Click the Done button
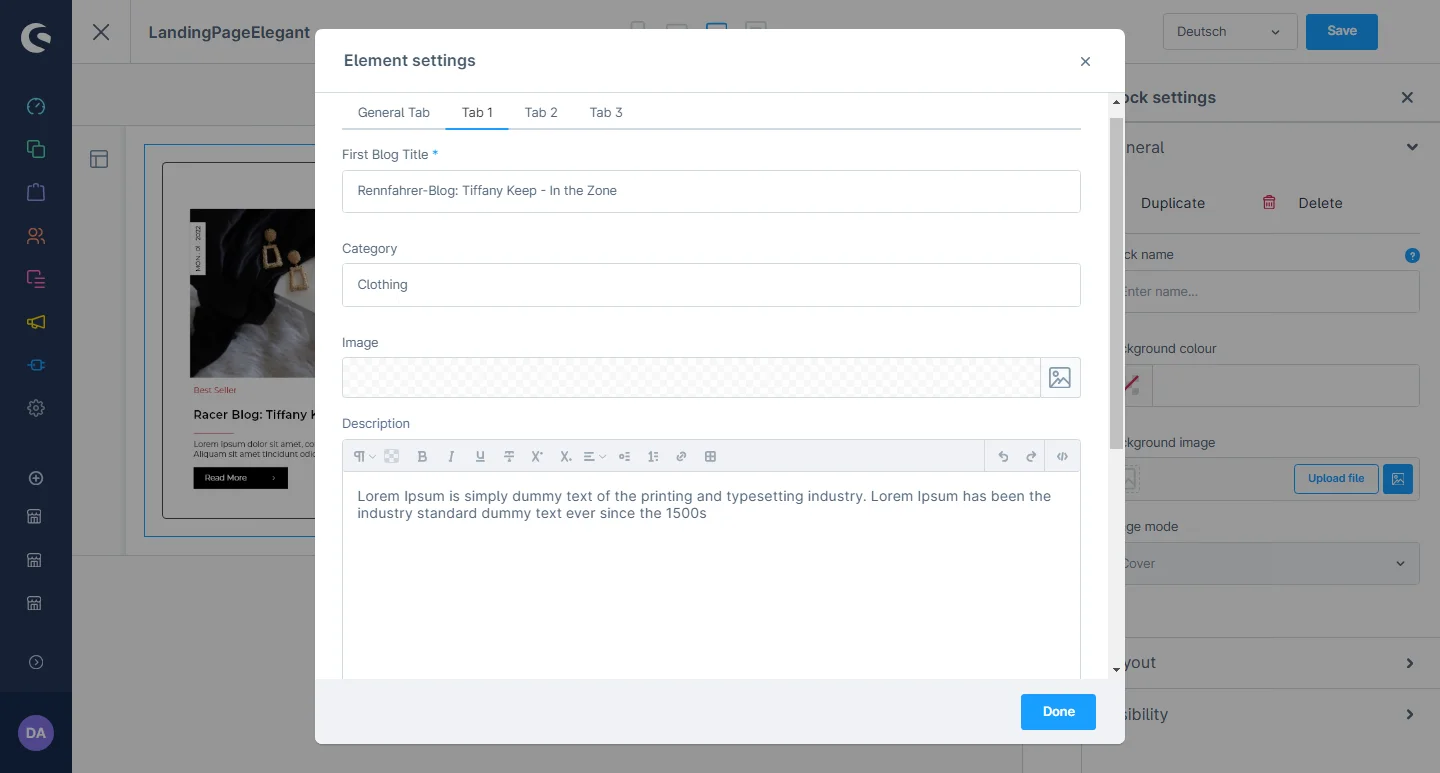Viewport: 1440px width, 773px height. point(1058,712)
